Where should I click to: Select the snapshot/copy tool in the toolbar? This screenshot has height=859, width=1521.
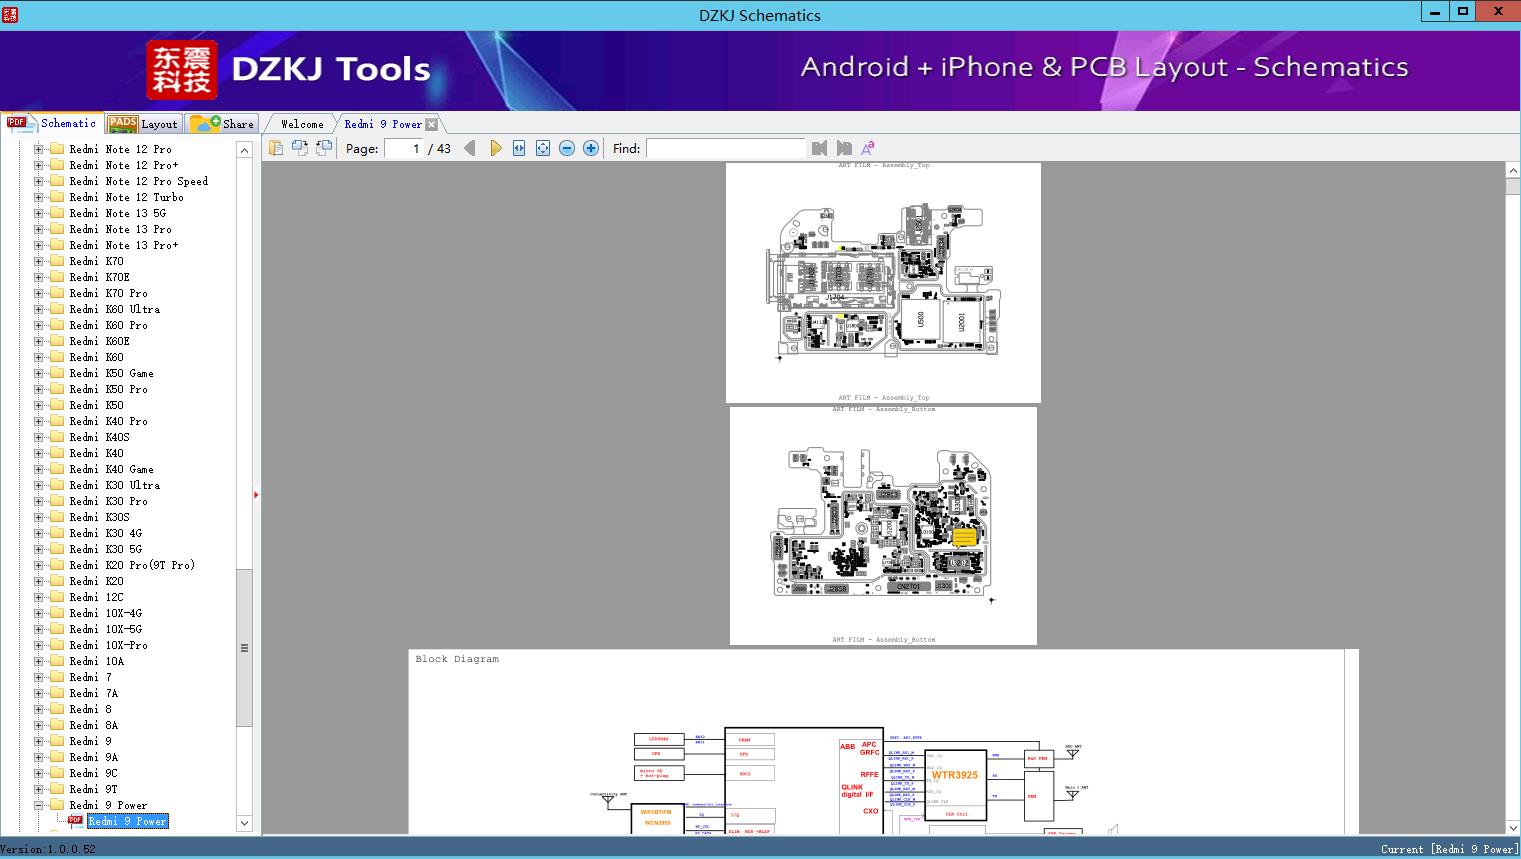[x=276, y=147]
